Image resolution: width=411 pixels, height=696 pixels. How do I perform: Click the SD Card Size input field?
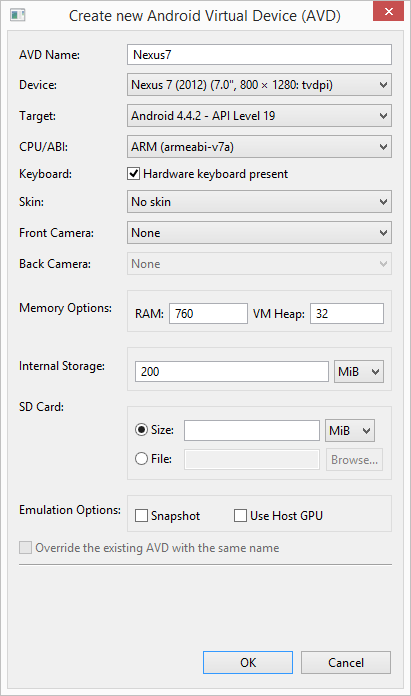pyautogui.click(x=252, y=431)
